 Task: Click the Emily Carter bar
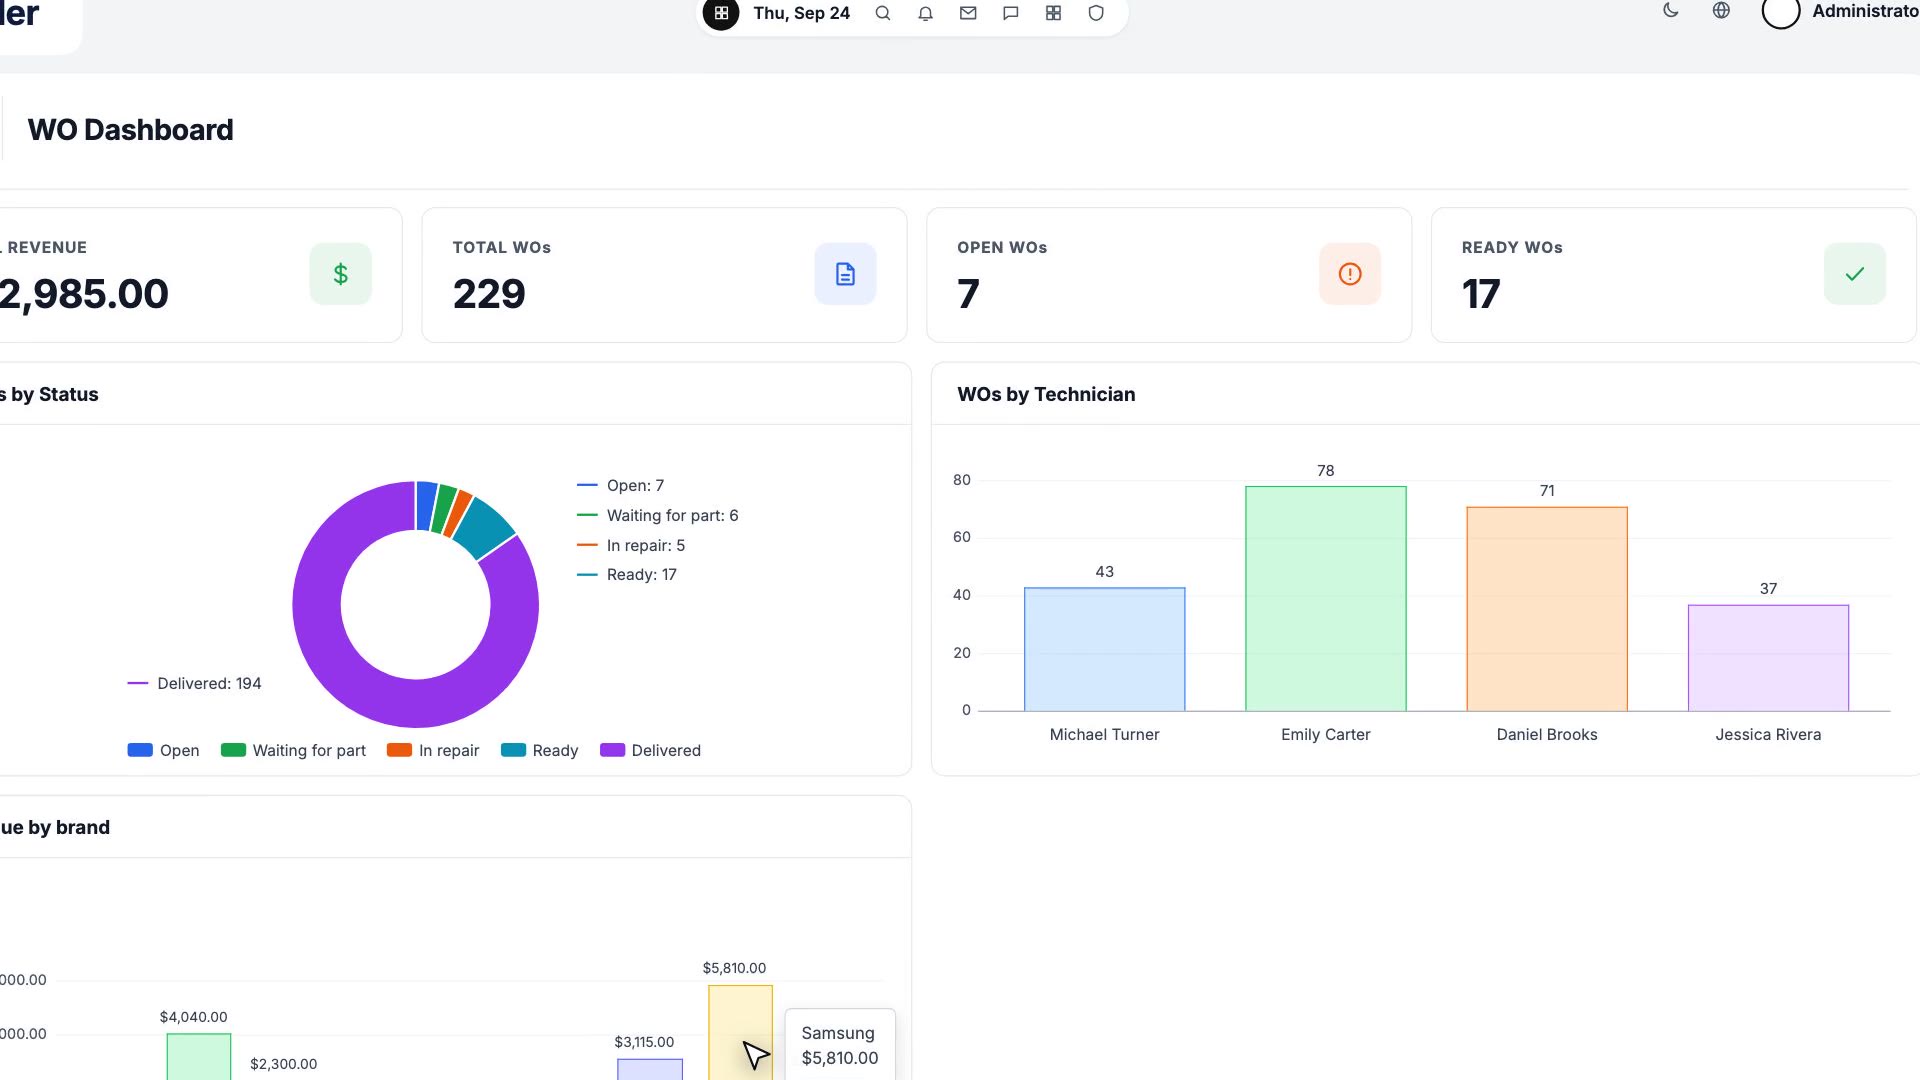[1326, 599]
